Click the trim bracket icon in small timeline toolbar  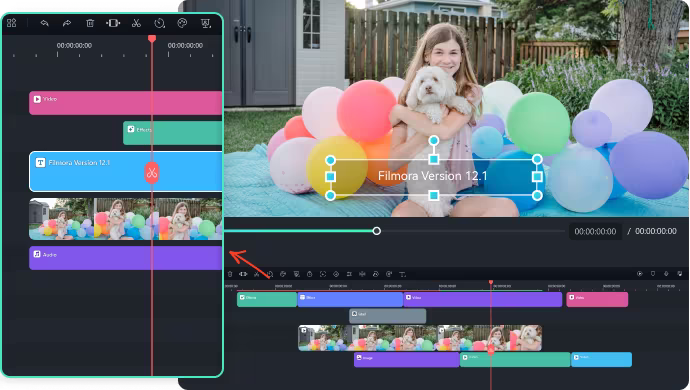[x=243, y=274]
